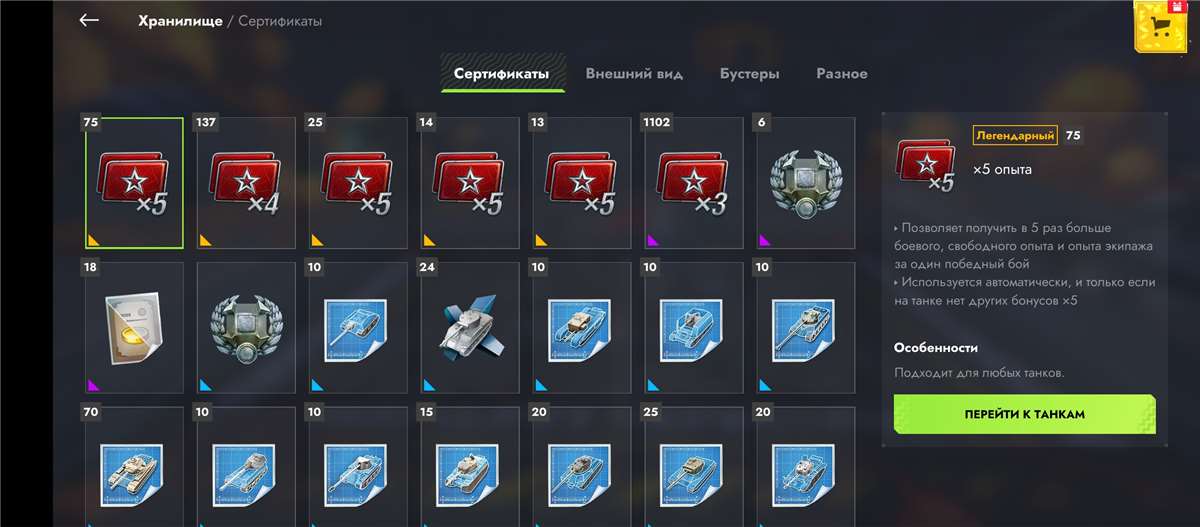Pick the tank-with-satellite item showing 24
This screenshot has width=1200, height=527.
pos(470,327)
